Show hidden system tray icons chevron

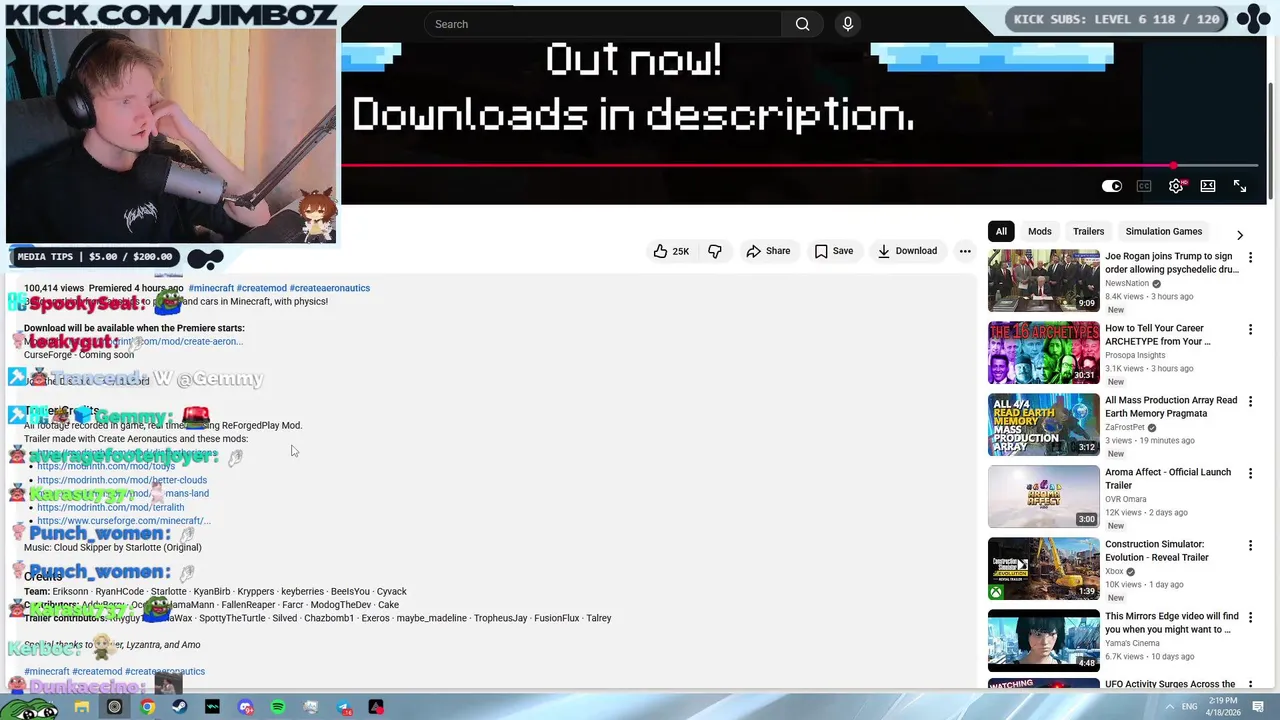click(1170, 707)
